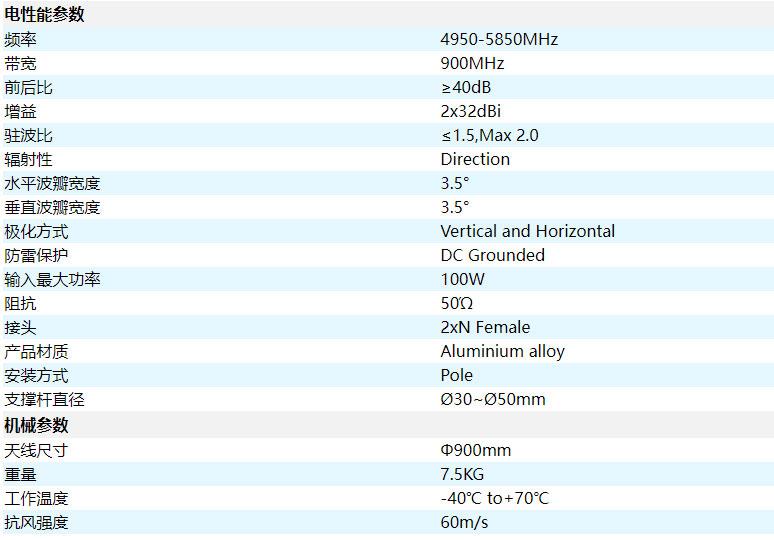The height and width of the screenshot is (540, 774).
Task: Select the DC Grounded lightning protection value
Action: pyautogui.click(x=492, y=256)
